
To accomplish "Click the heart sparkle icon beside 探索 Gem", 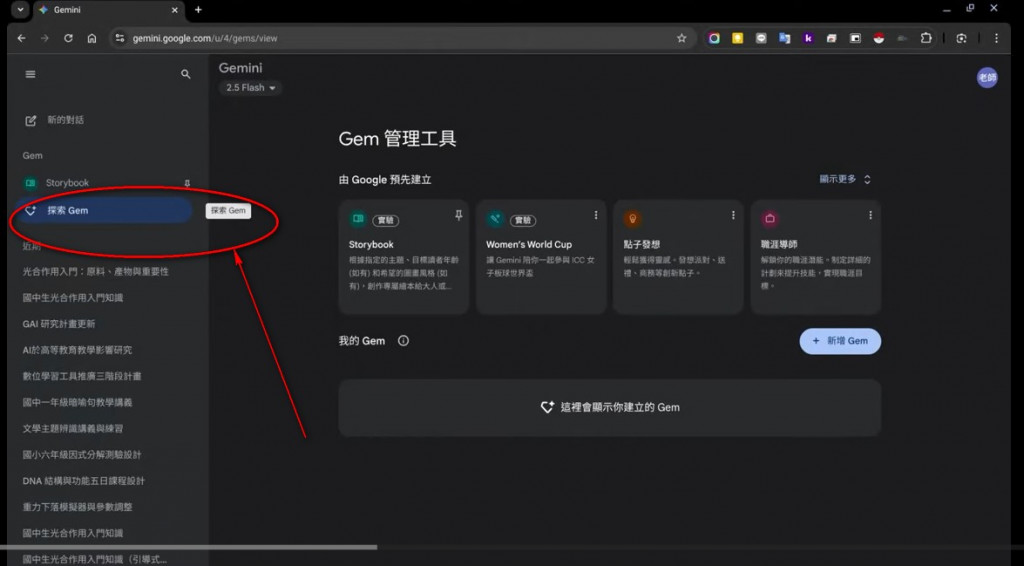I will [31, 210].
